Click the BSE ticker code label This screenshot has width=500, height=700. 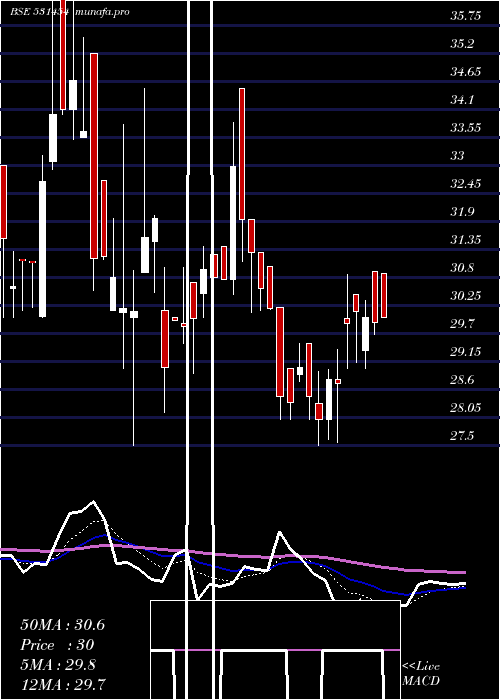click(x=39, y=12)
